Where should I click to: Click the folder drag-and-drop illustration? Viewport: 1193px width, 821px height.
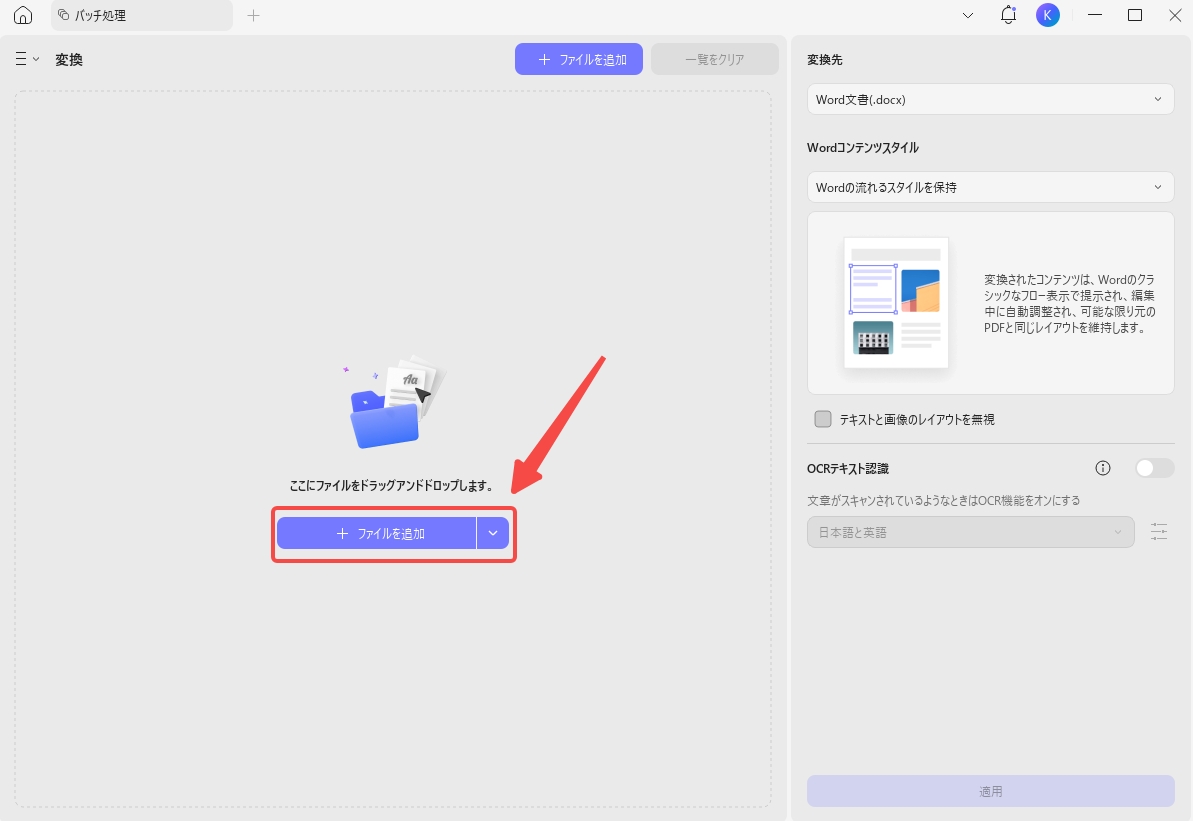tap(393, 402)
